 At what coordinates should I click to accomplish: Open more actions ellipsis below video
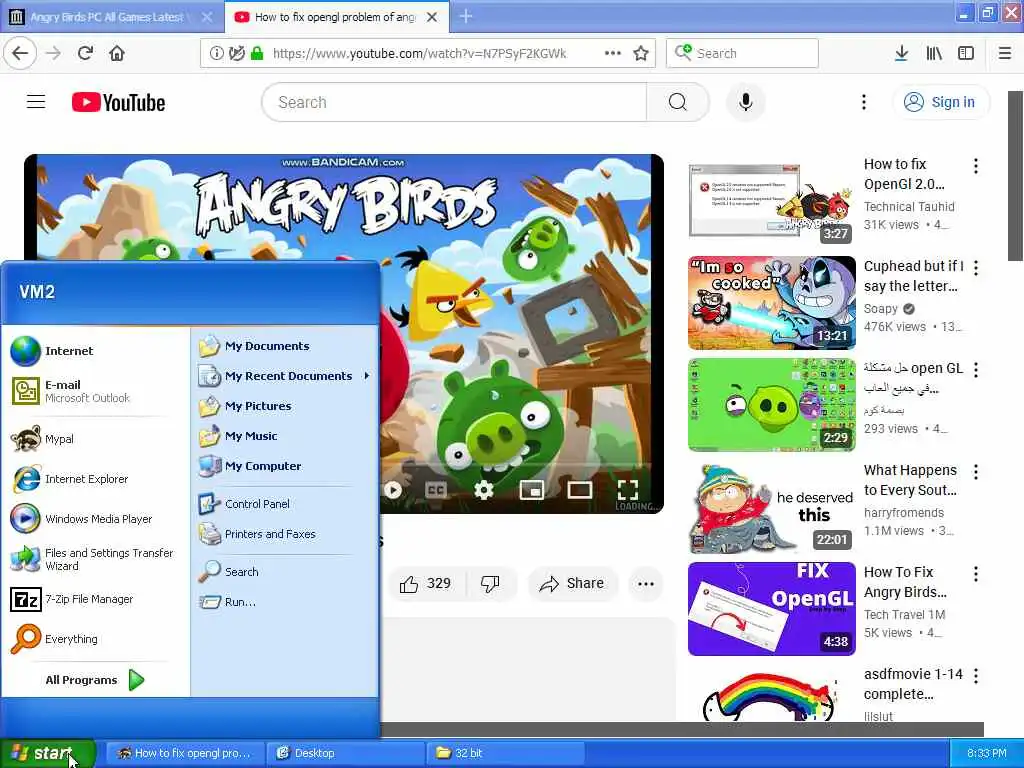[x=646, y=584]
